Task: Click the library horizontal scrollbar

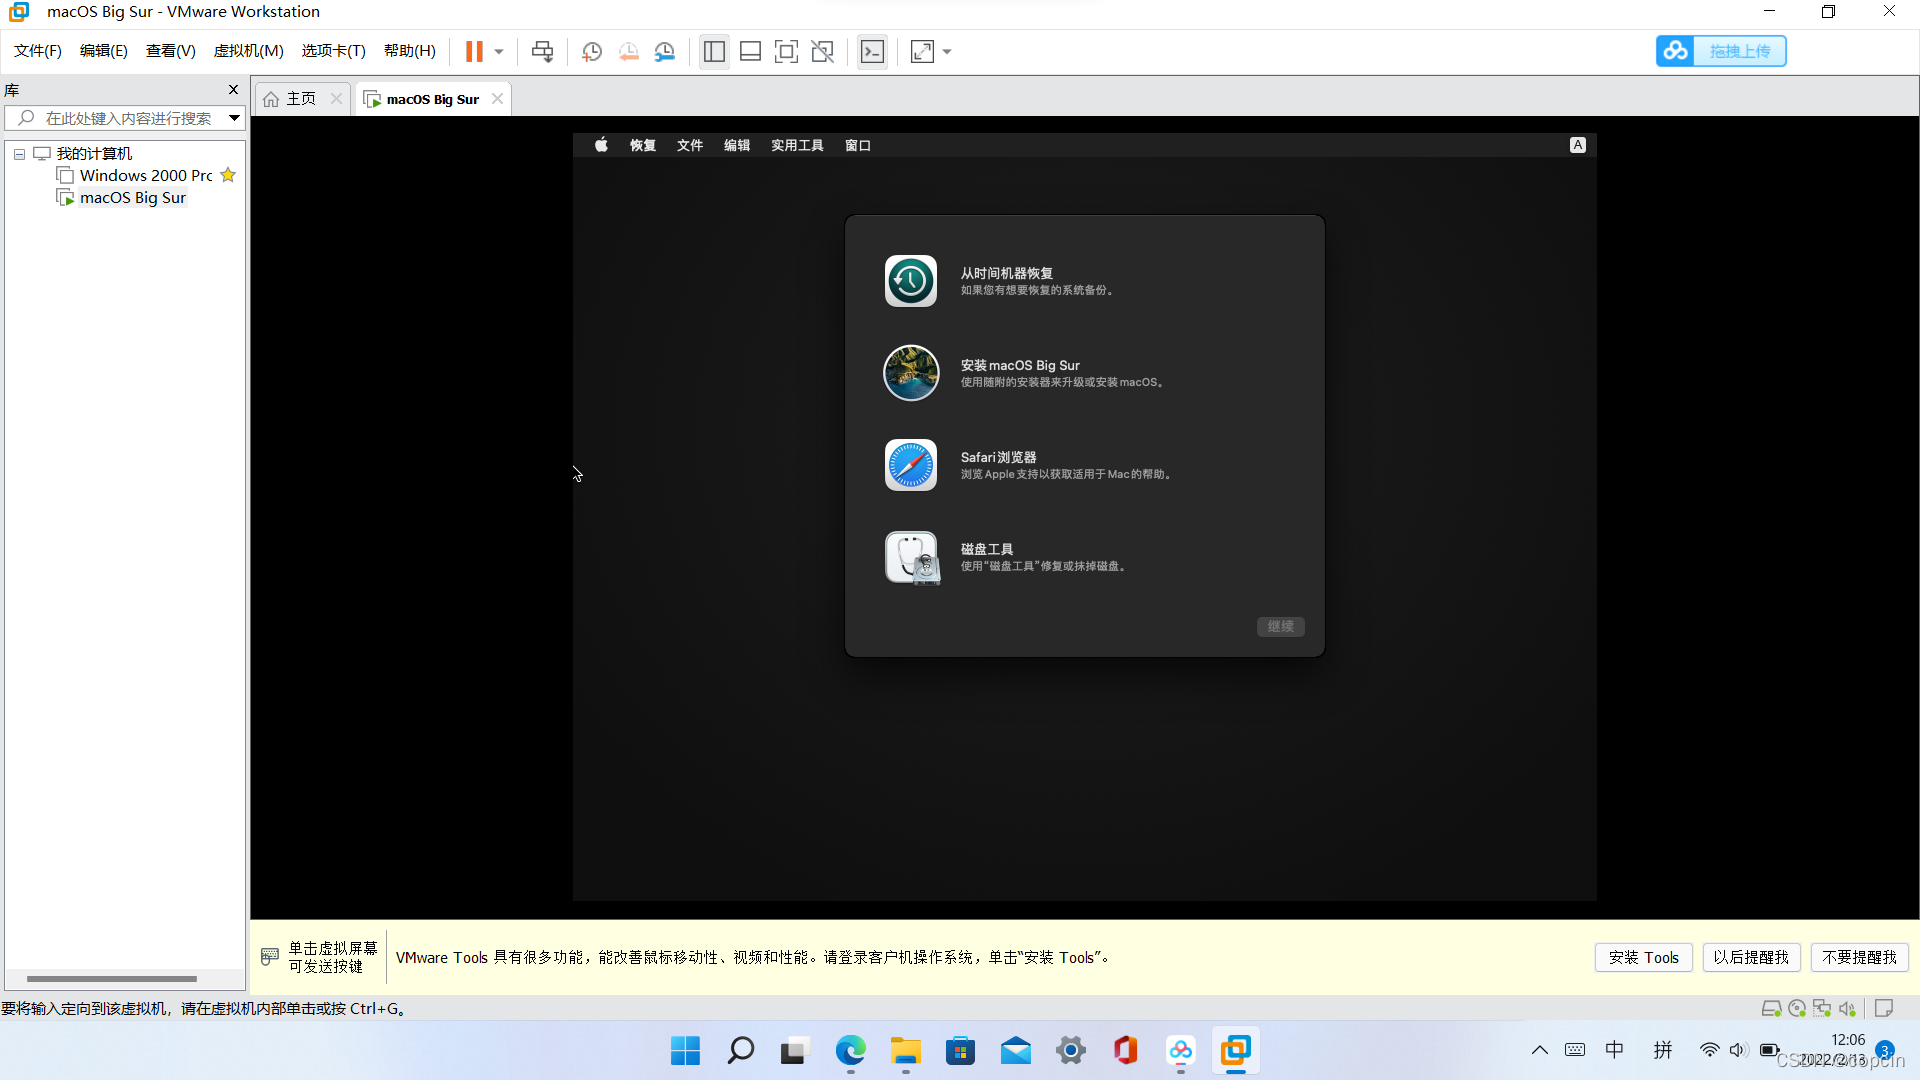Action: tap(112, 978)
